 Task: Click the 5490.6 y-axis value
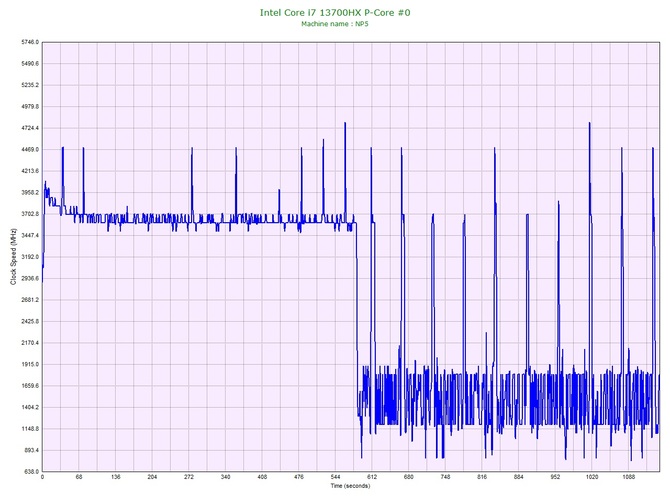[x=30, y=64]
